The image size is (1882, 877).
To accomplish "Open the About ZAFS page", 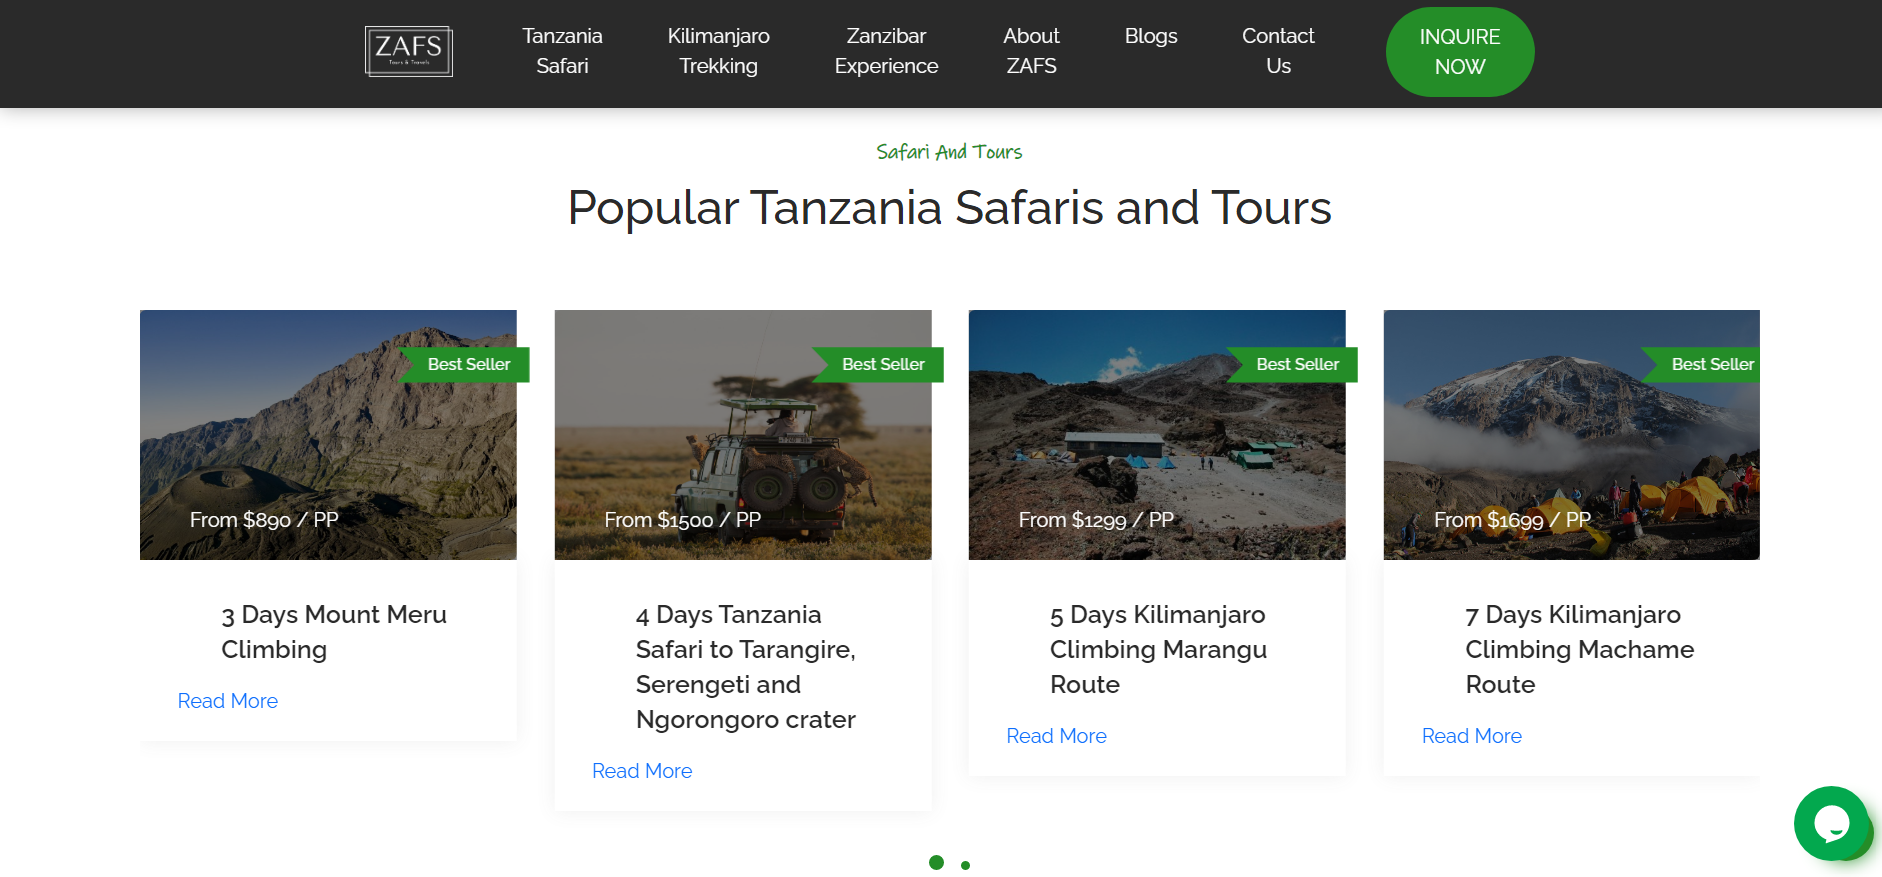I will click(1031, 51).
